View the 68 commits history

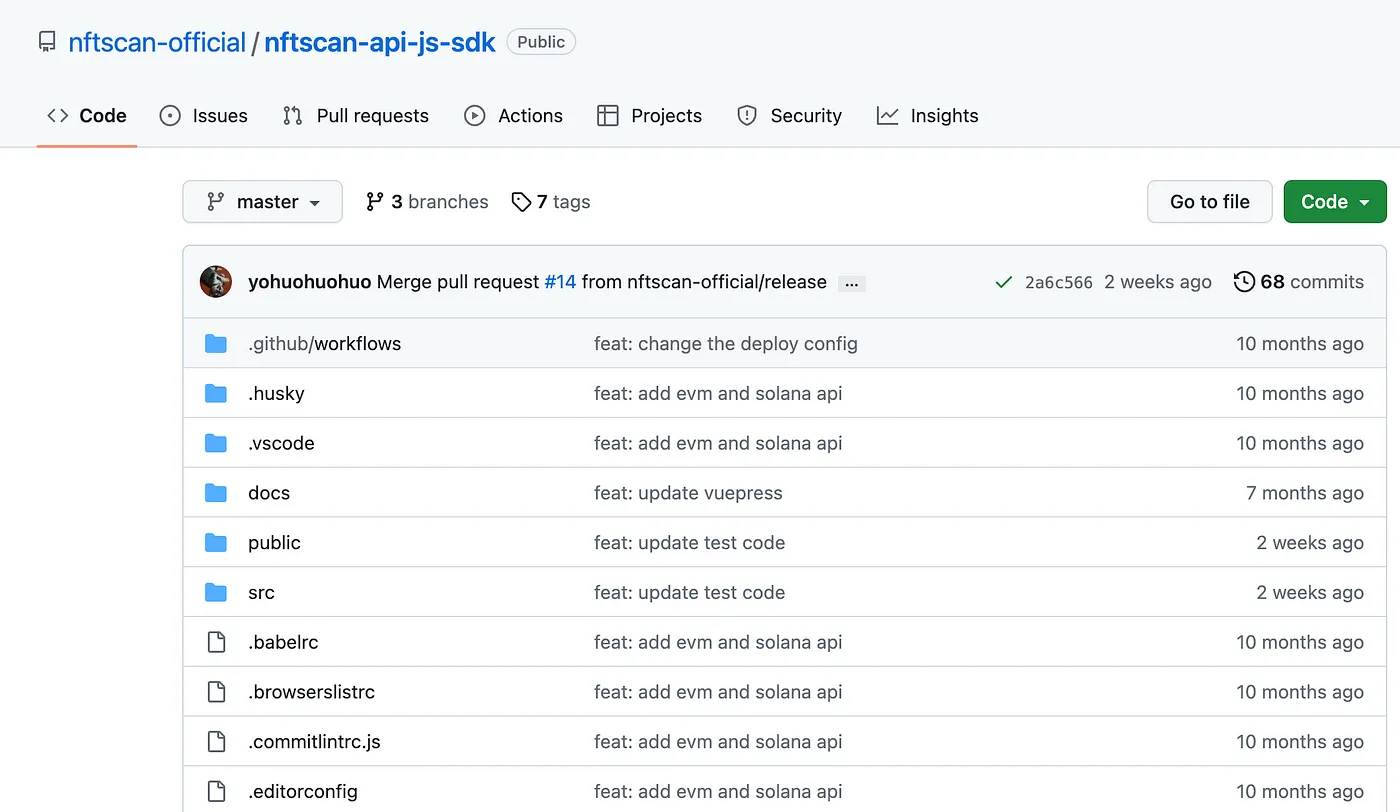click(1299, 282)
